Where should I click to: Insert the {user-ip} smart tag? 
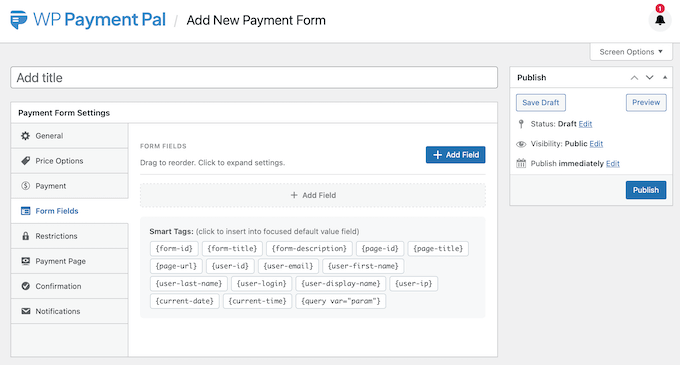click(x=413, y=284)
